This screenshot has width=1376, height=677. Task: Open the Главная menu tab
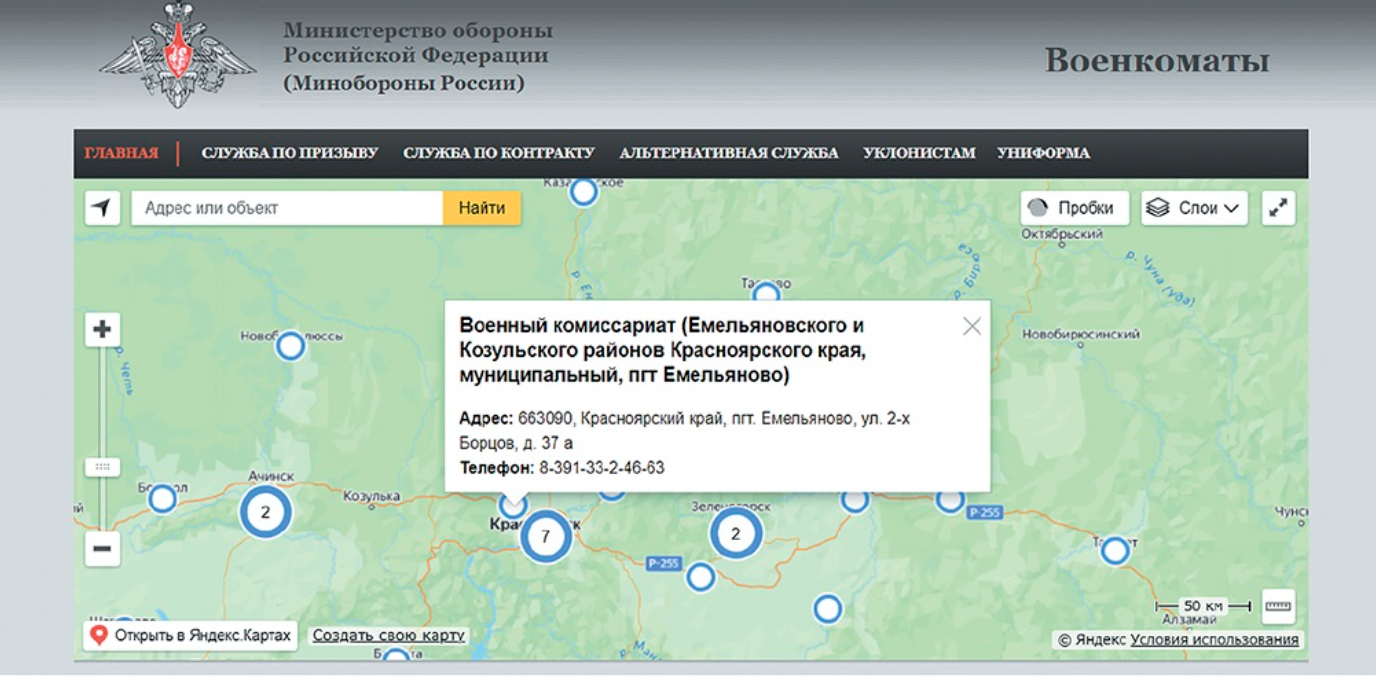[x=121, y=153]
